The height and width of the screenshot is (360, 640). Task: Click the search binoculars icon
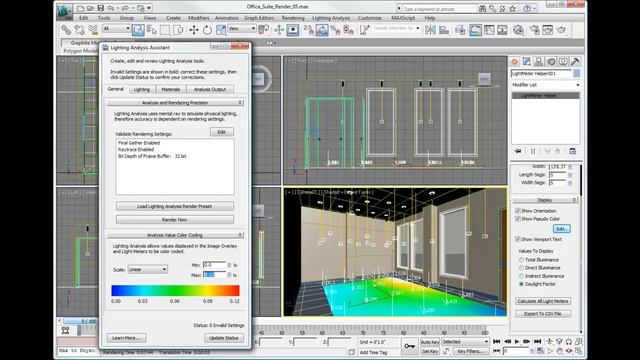click(482, 8)
